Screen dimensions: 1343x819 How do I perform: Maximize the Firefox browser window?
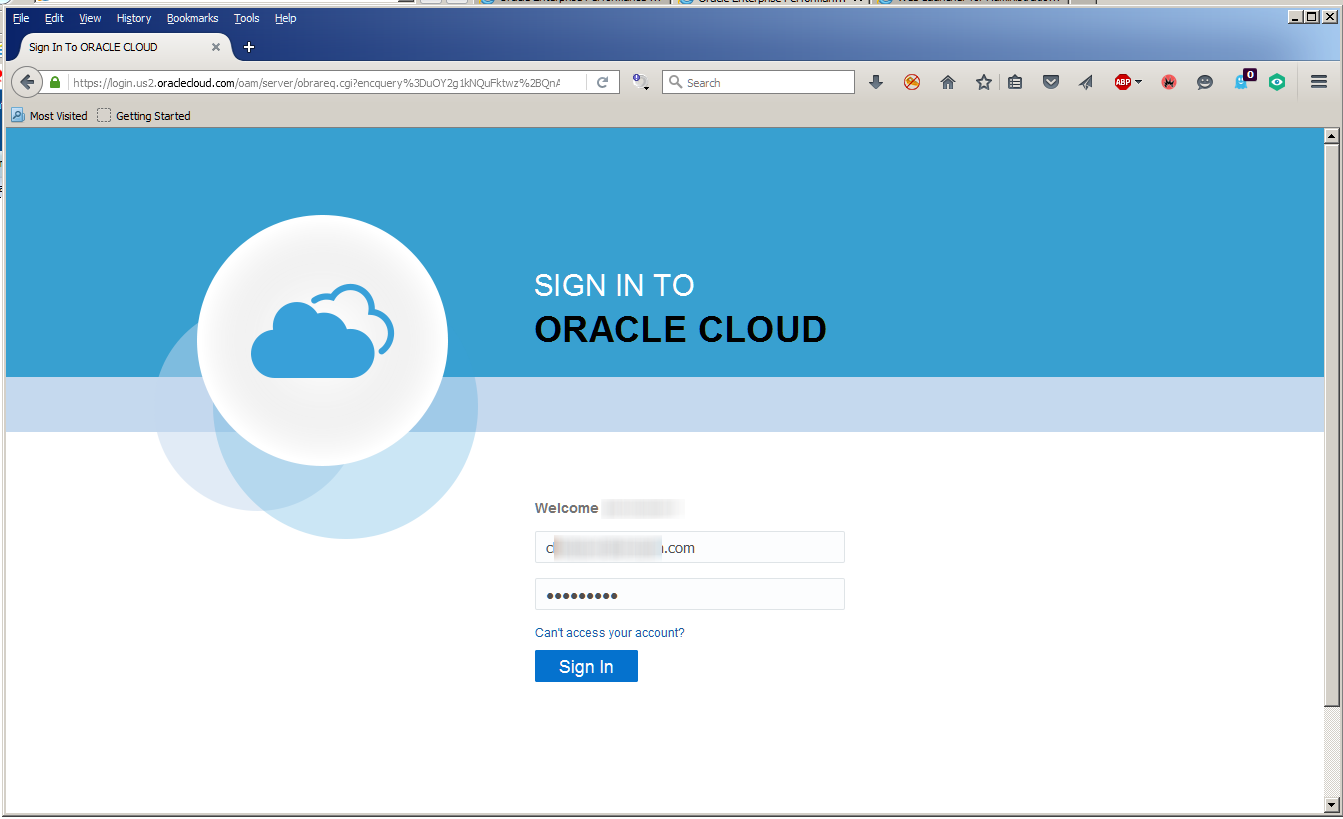(x=1311, y=16)
